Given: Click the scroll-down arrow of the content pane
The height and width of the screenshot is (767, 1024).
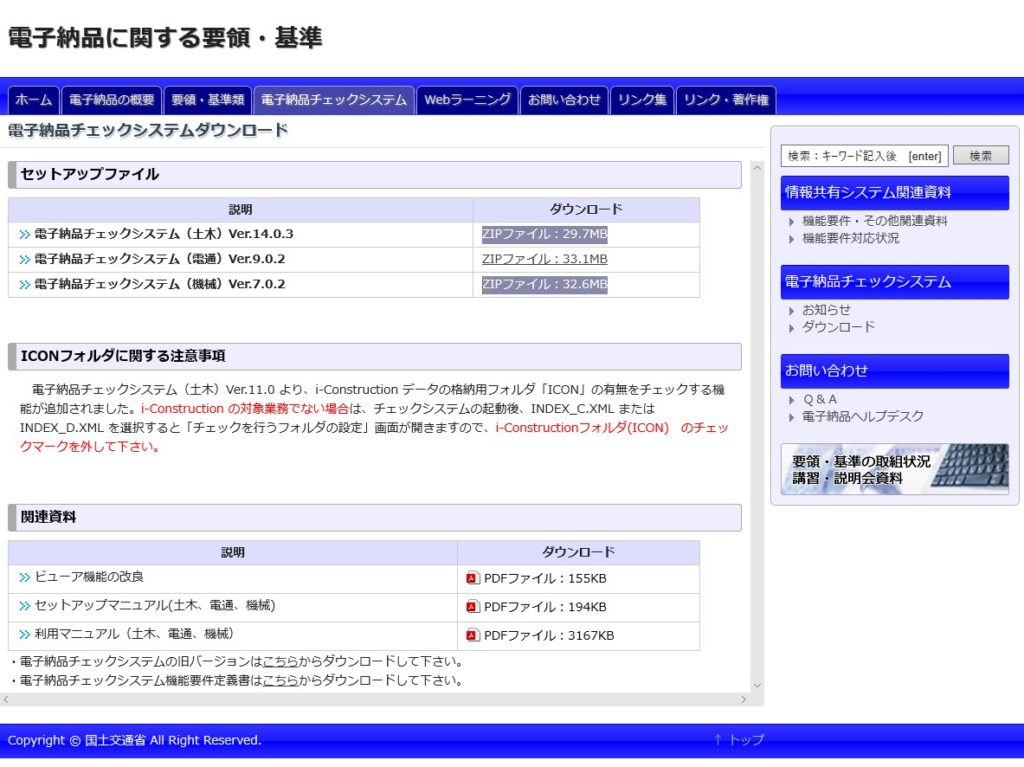Looking at the screenshot, I should pos(756,685).
